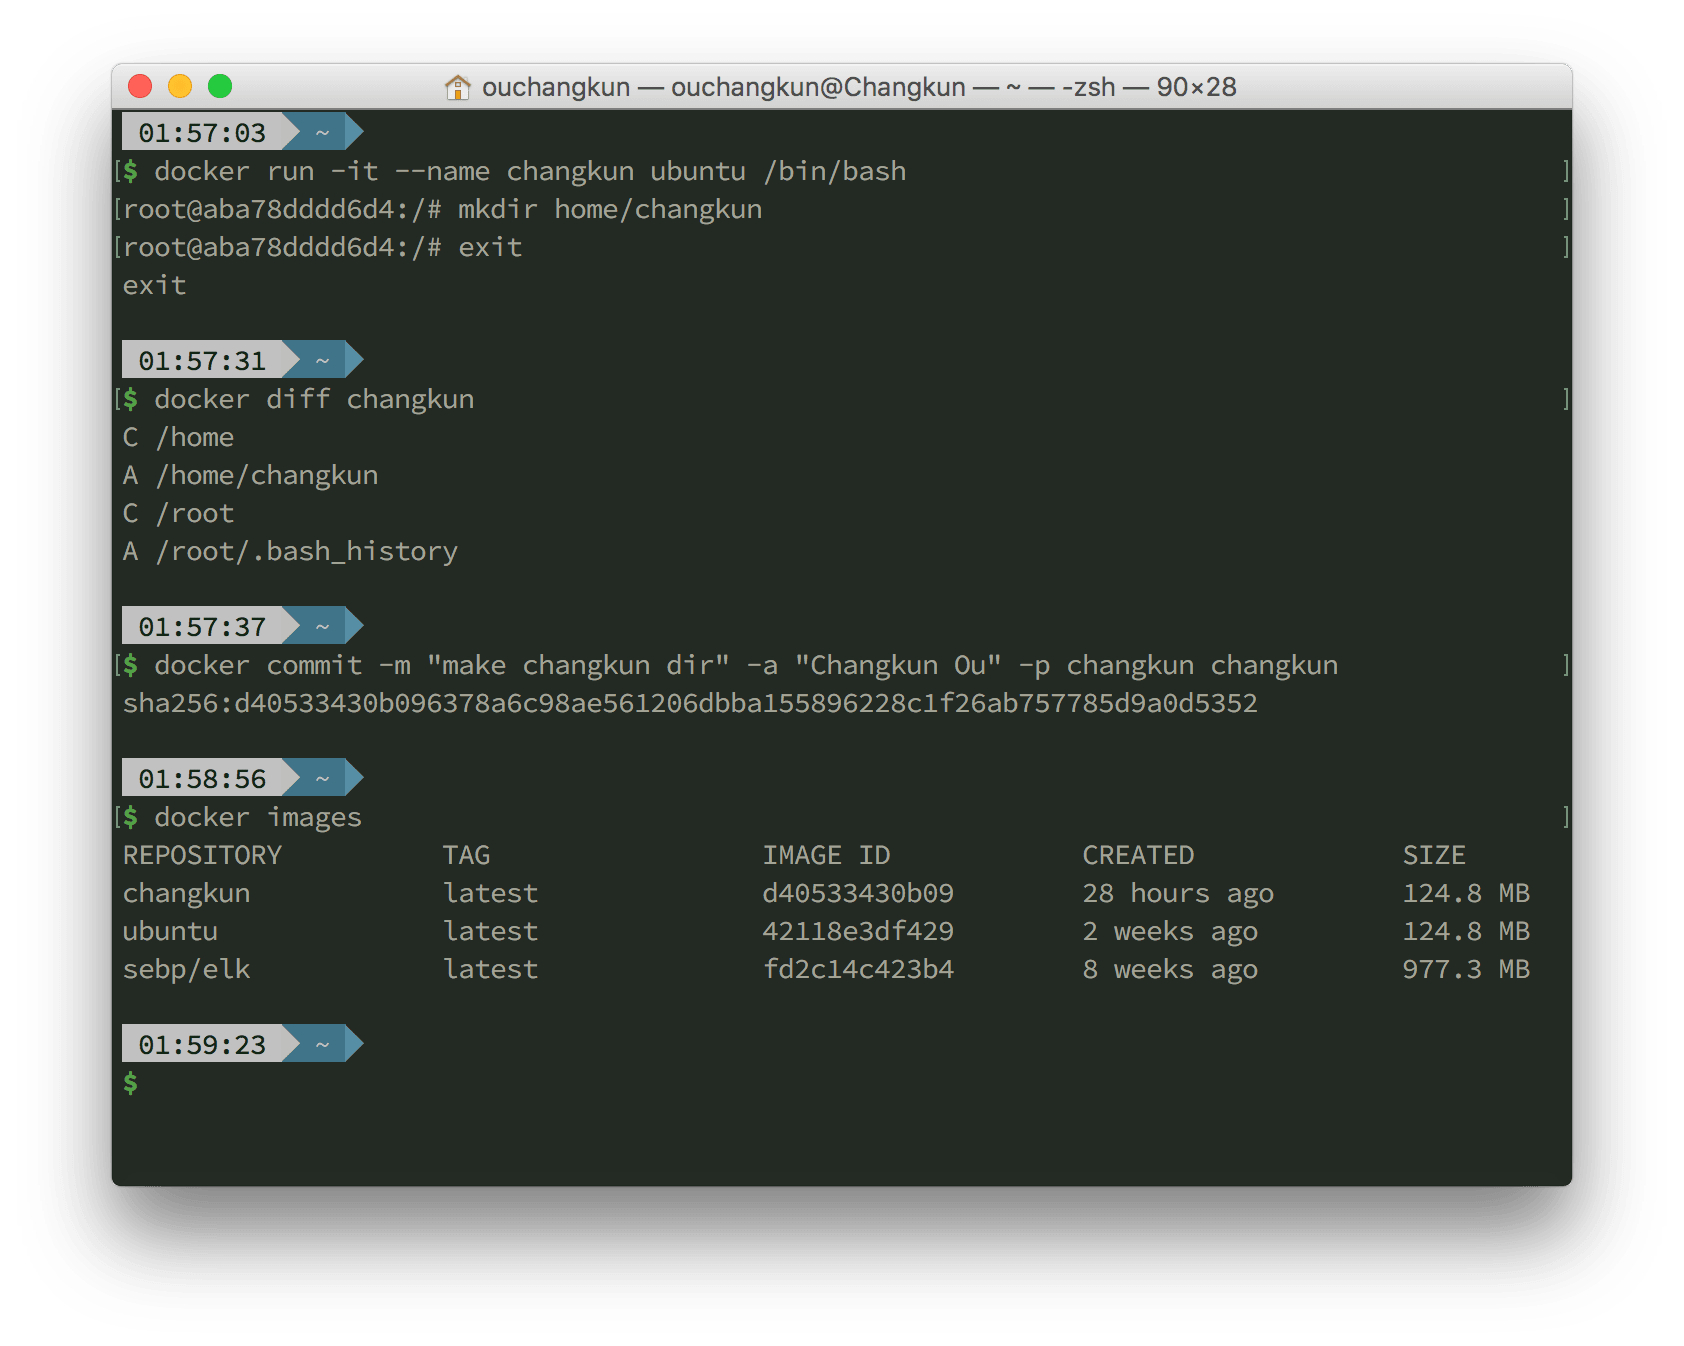
Task: Click the docker commit command line
Action: coord(745,666)
